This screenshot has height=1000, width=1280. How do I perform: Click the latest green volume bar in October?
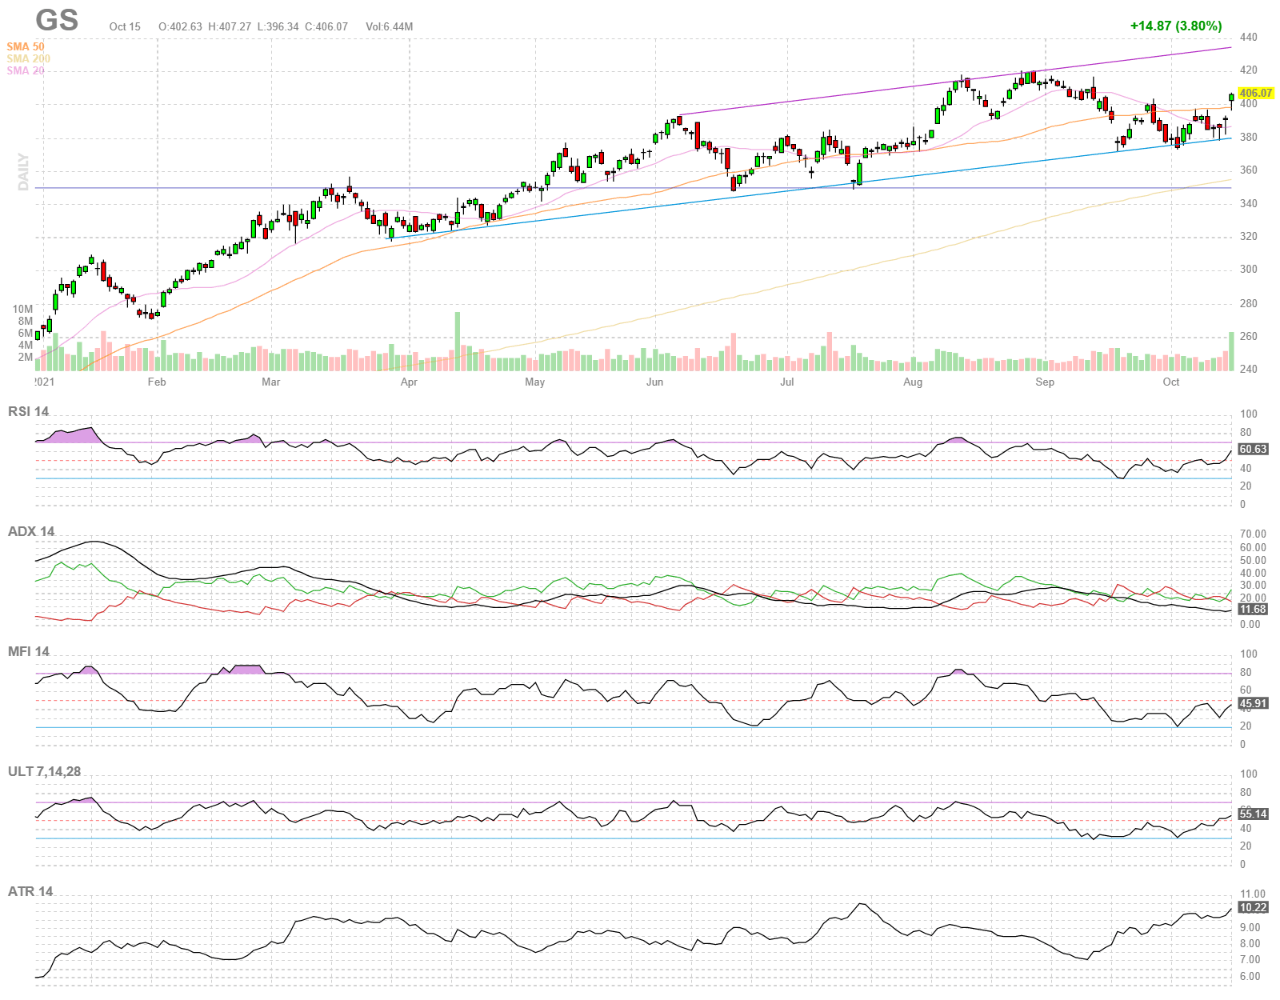1231,351
